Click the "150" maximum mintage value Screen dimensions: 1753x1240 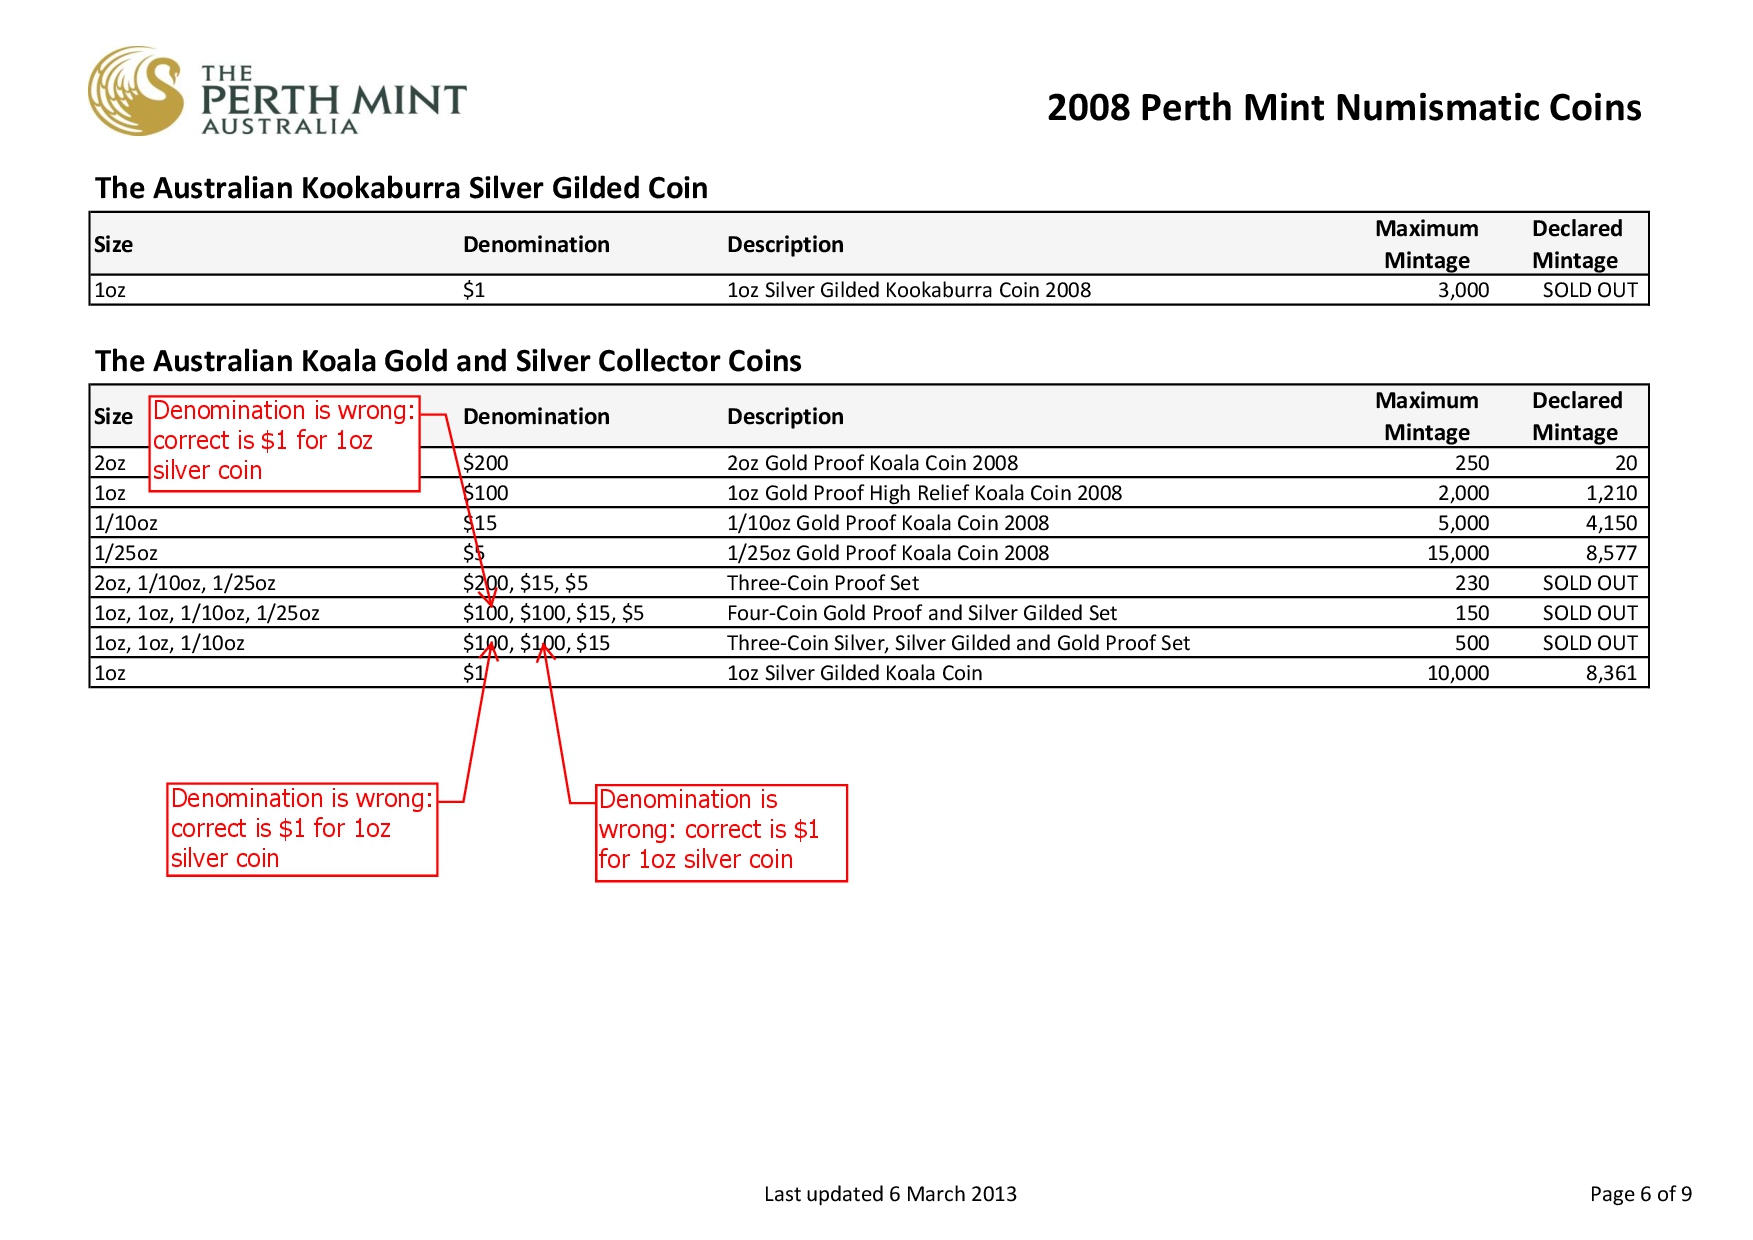(1472, 613)
